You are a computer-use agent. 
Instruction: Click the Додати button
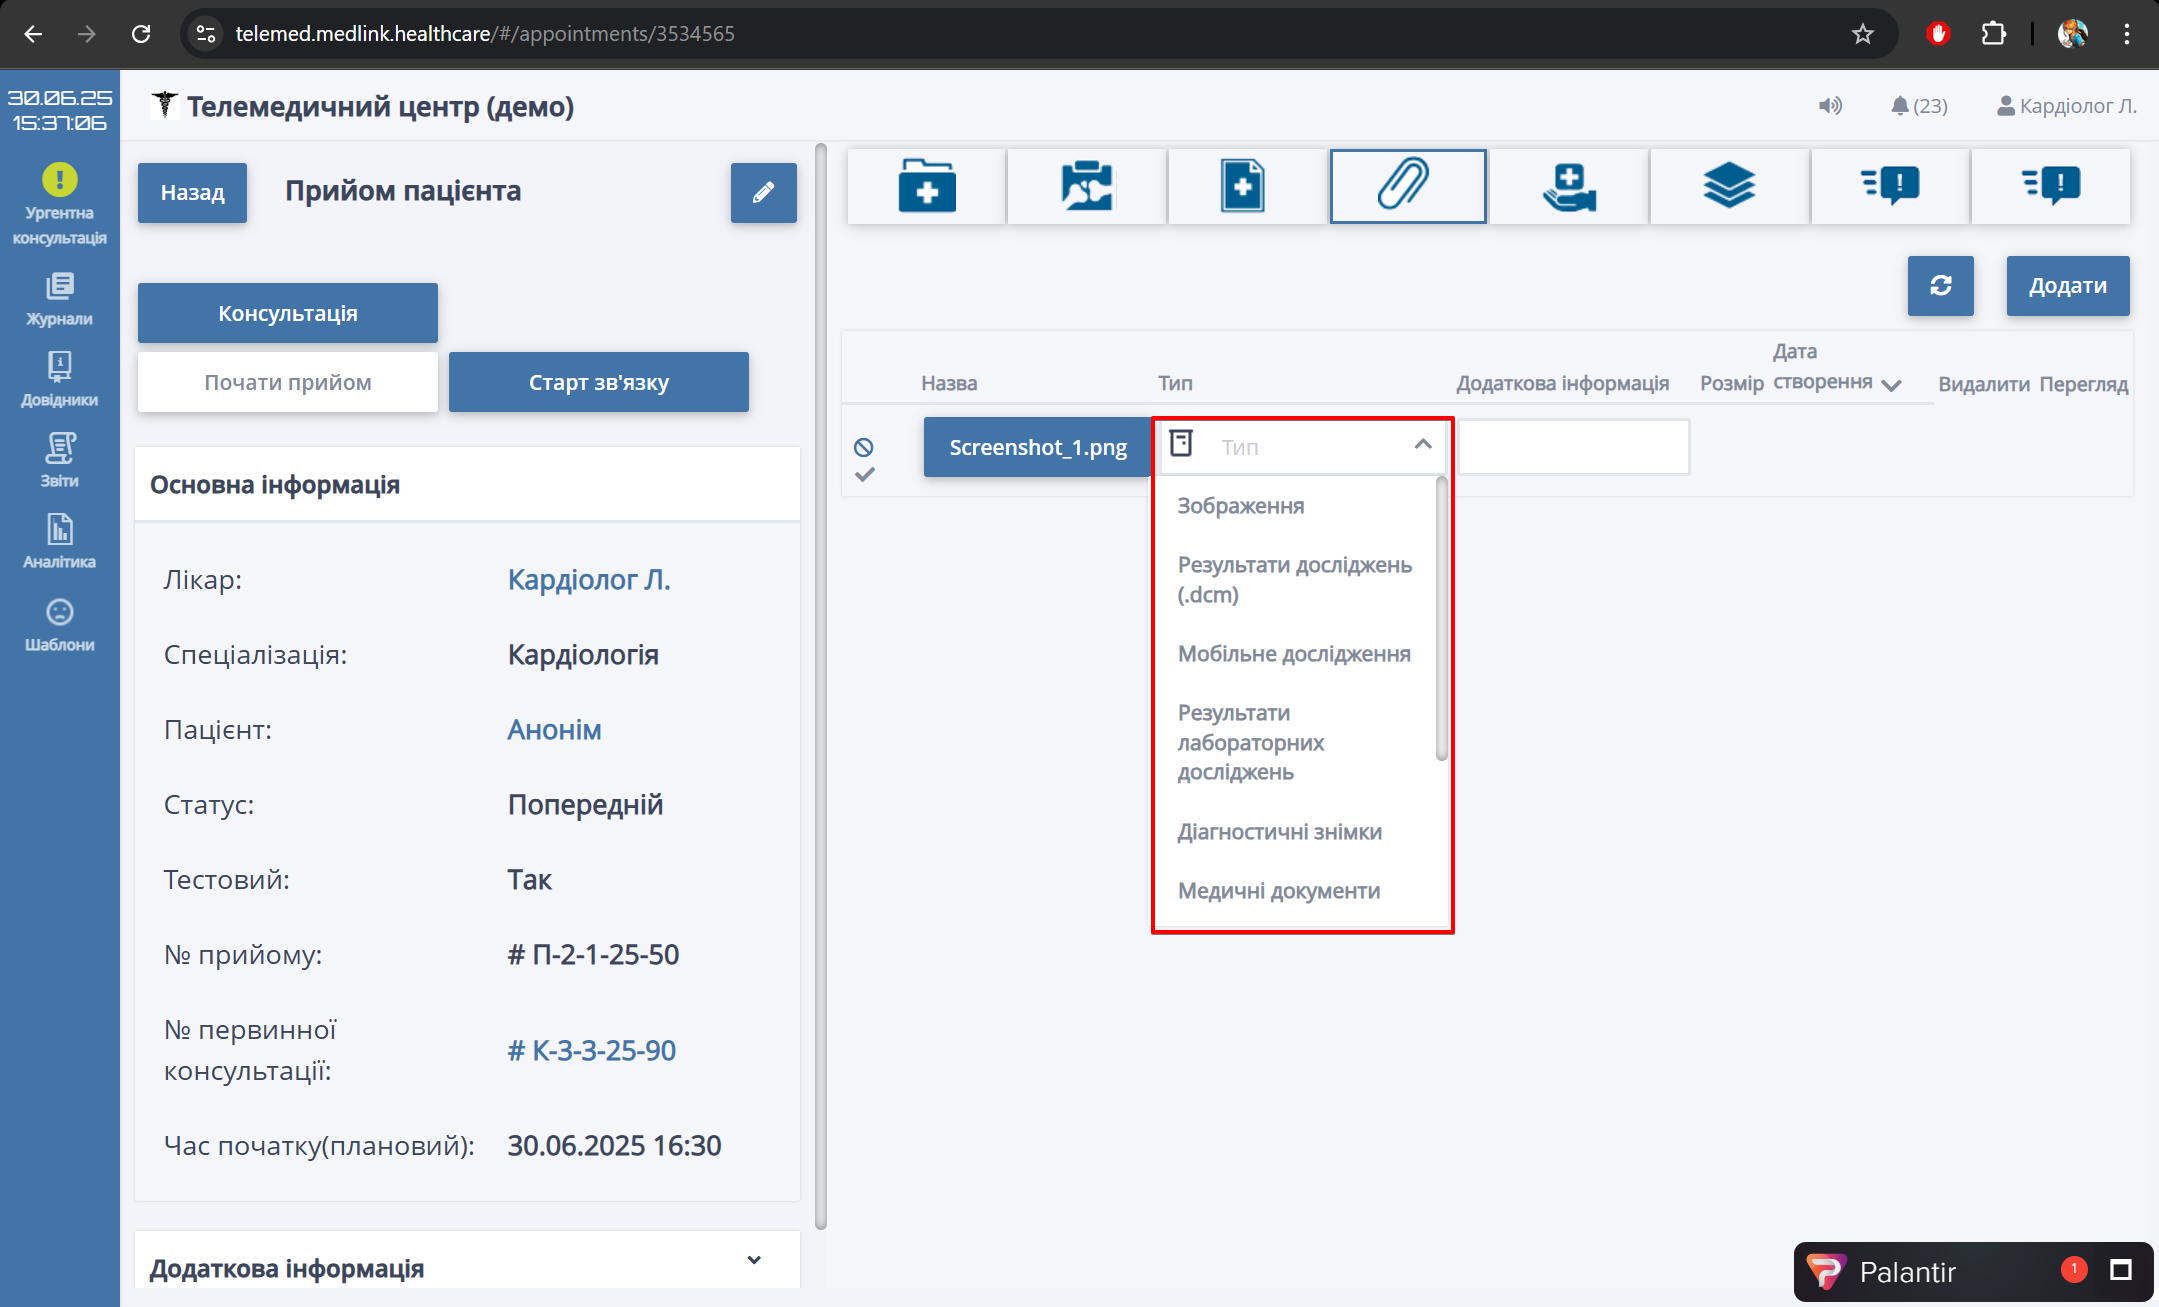[x=2067, y=286]
